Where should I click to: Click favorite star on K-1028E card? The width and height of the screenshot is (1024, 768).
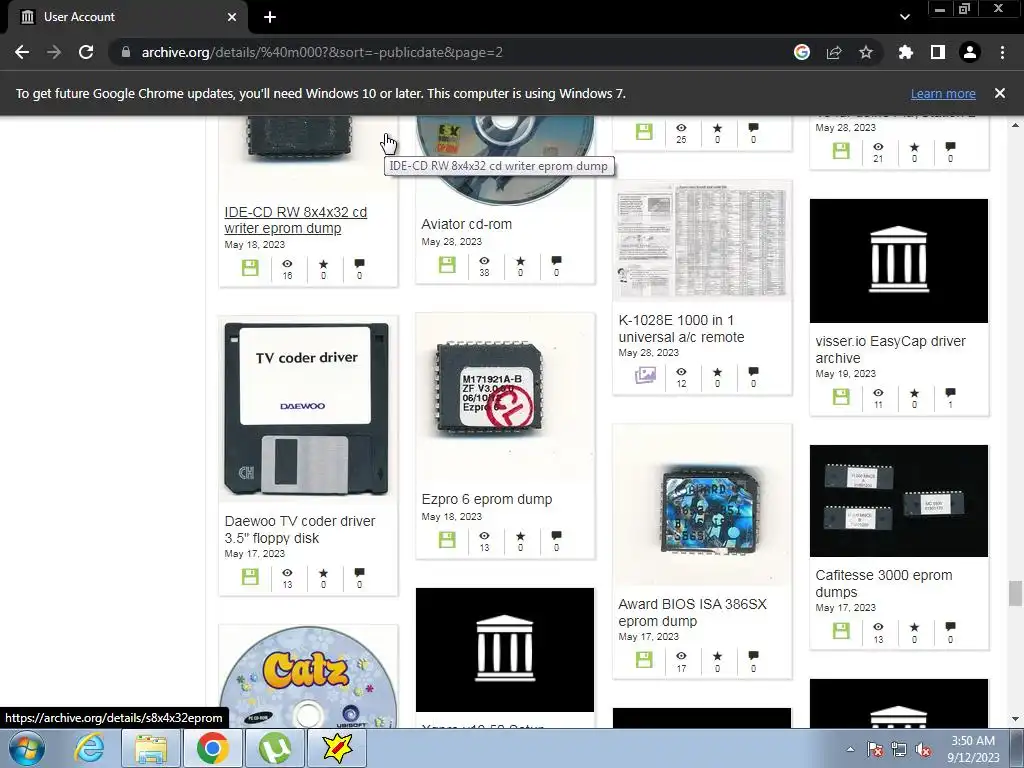(717, 372)
